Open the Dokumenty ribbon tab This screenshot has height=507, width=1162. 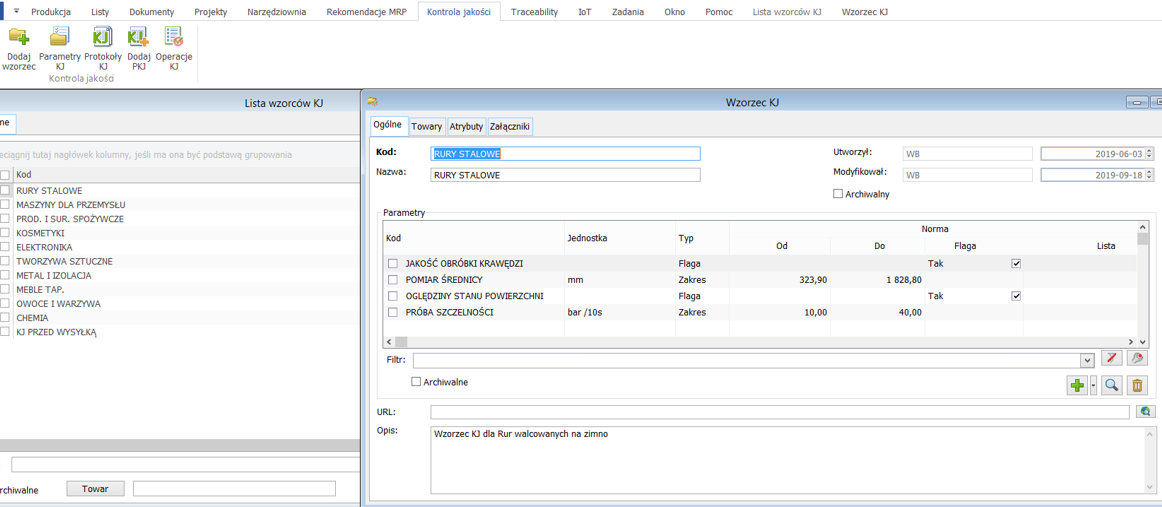[152, 12]
